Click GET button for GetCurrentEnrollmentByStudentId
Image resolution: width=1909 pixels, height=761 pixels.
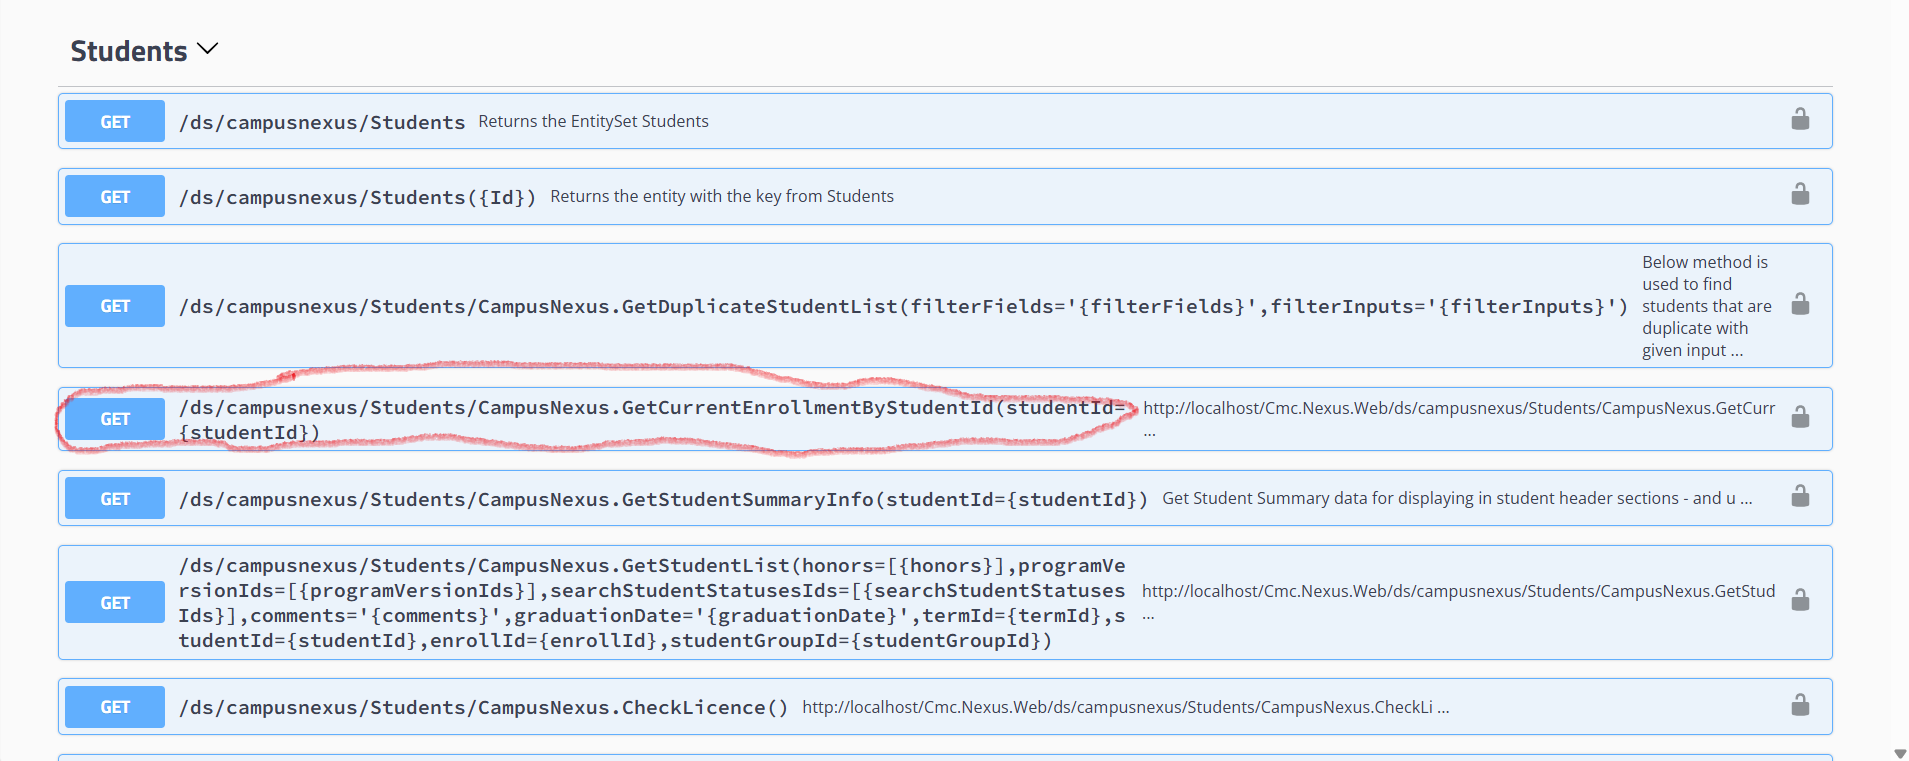coord(115,419)
